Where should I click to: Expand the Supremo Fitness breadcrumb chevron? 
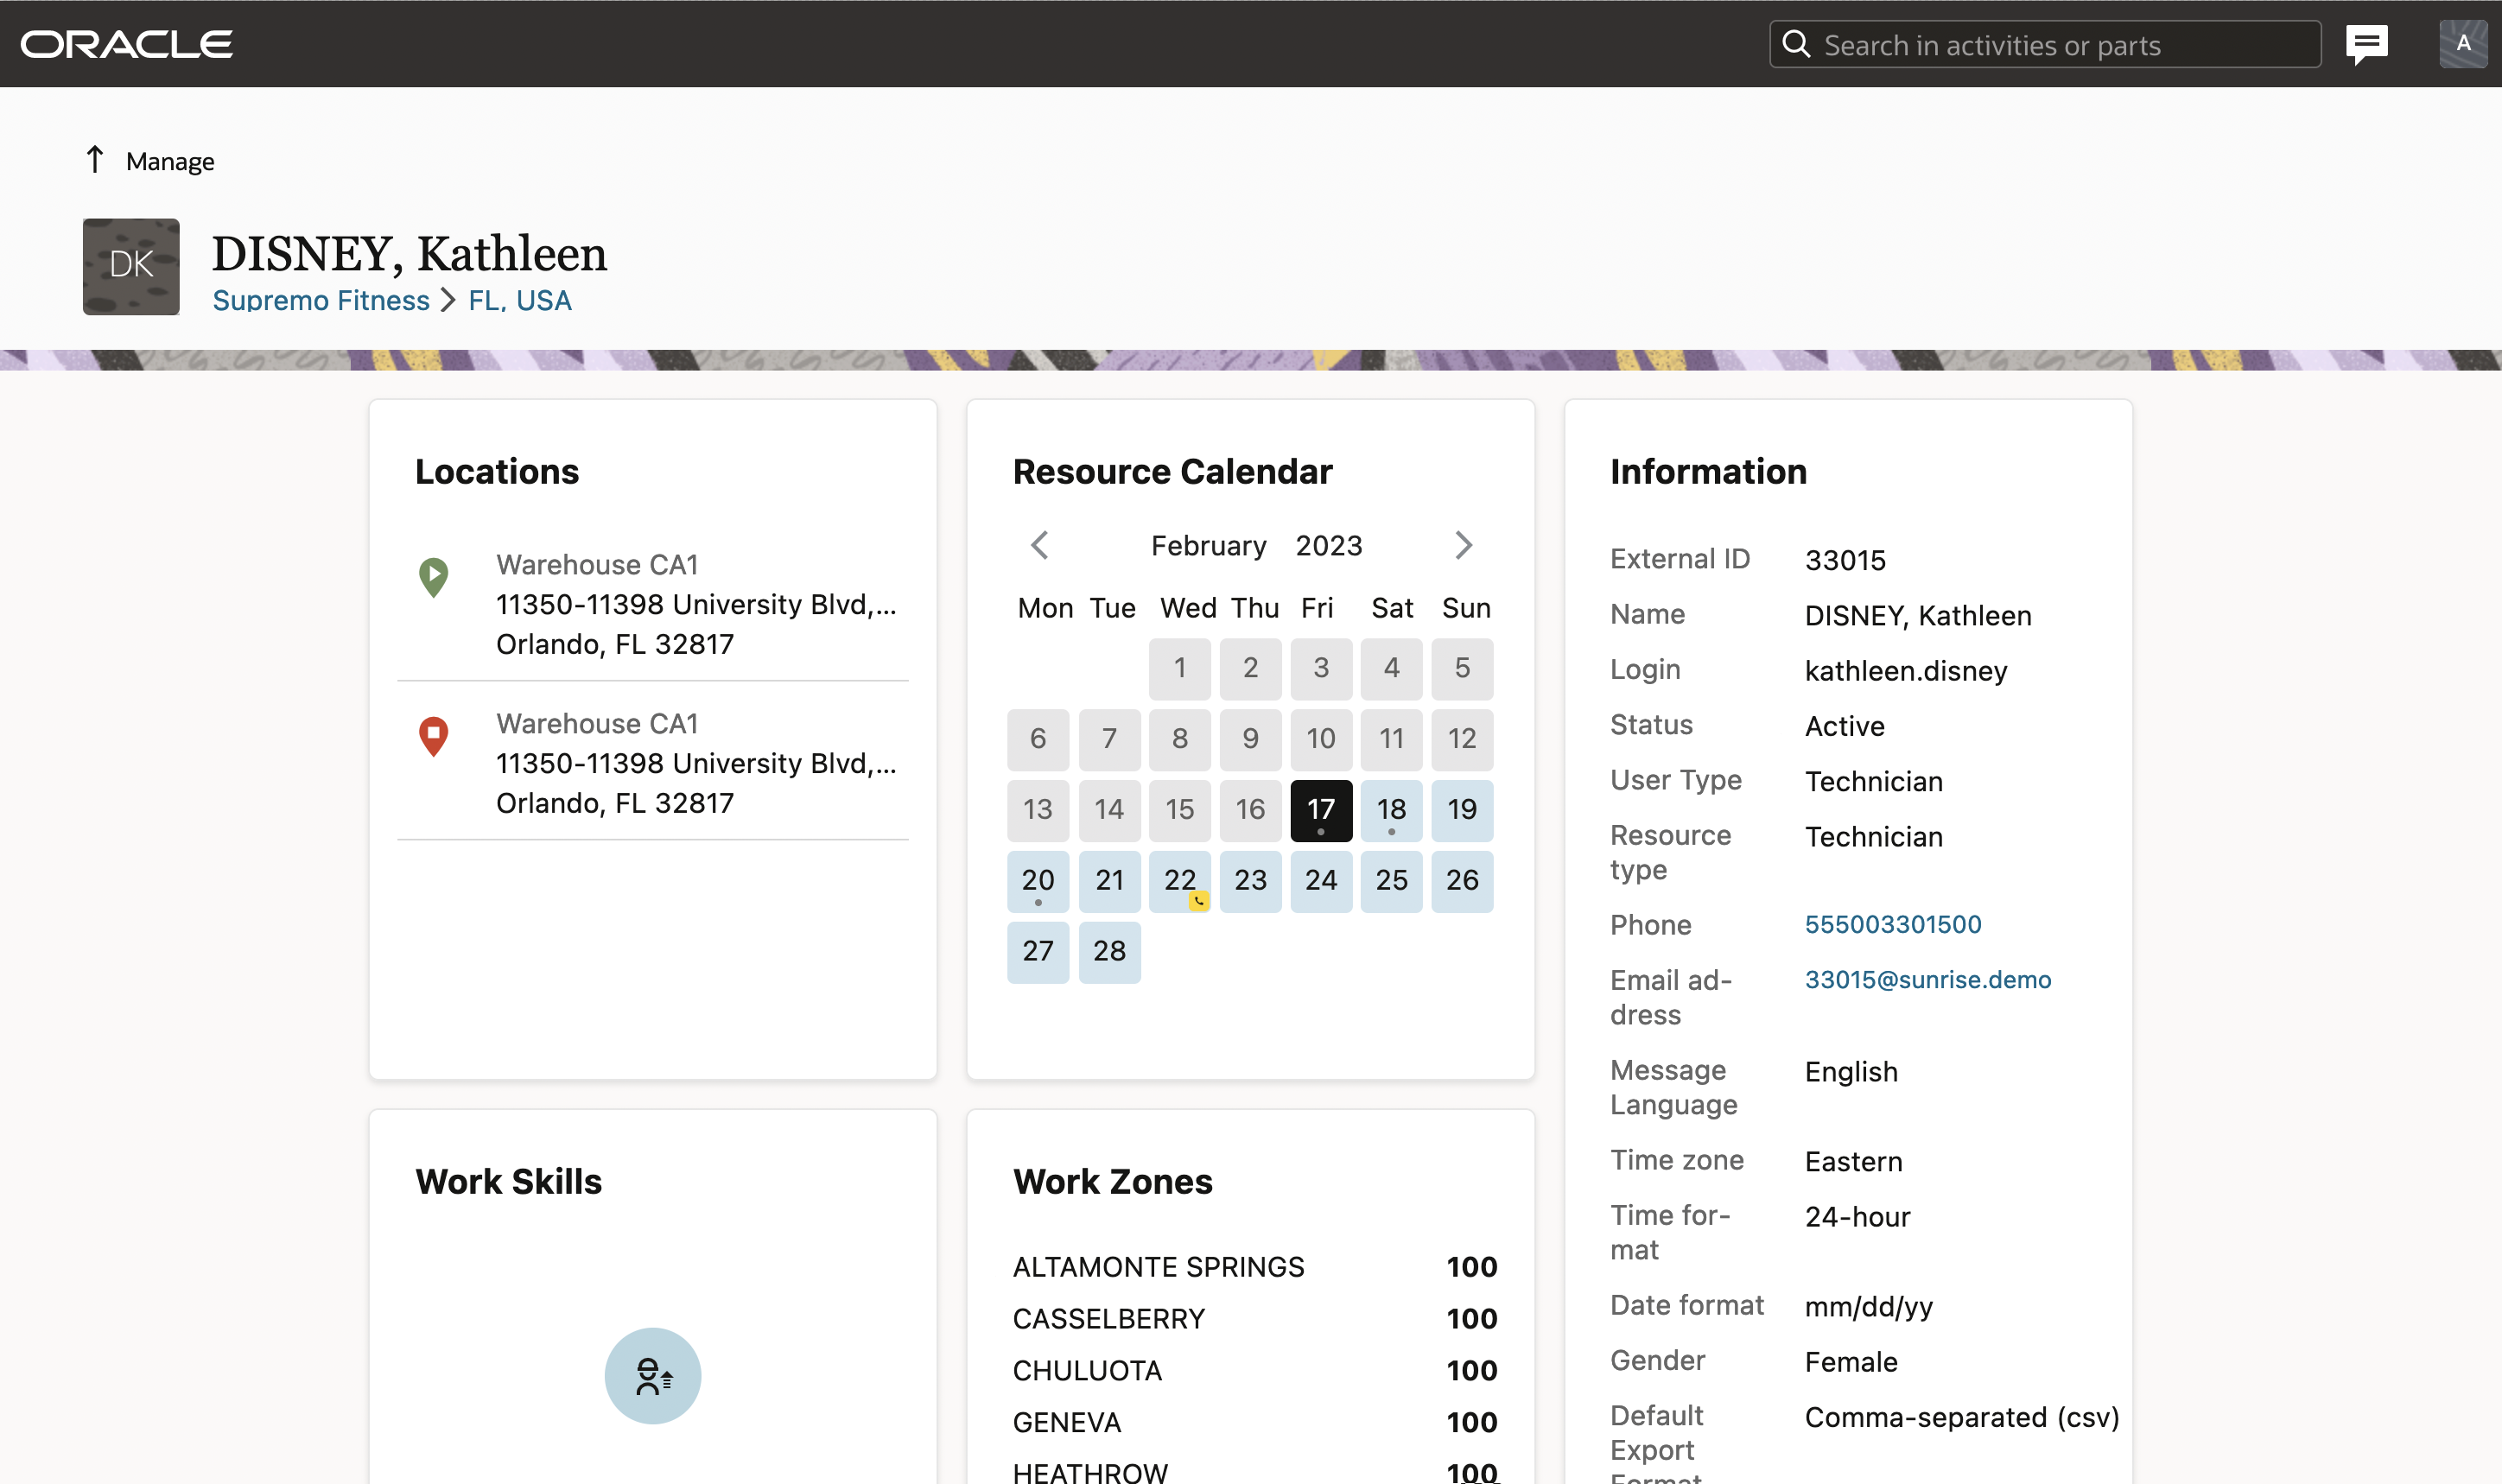449,300
